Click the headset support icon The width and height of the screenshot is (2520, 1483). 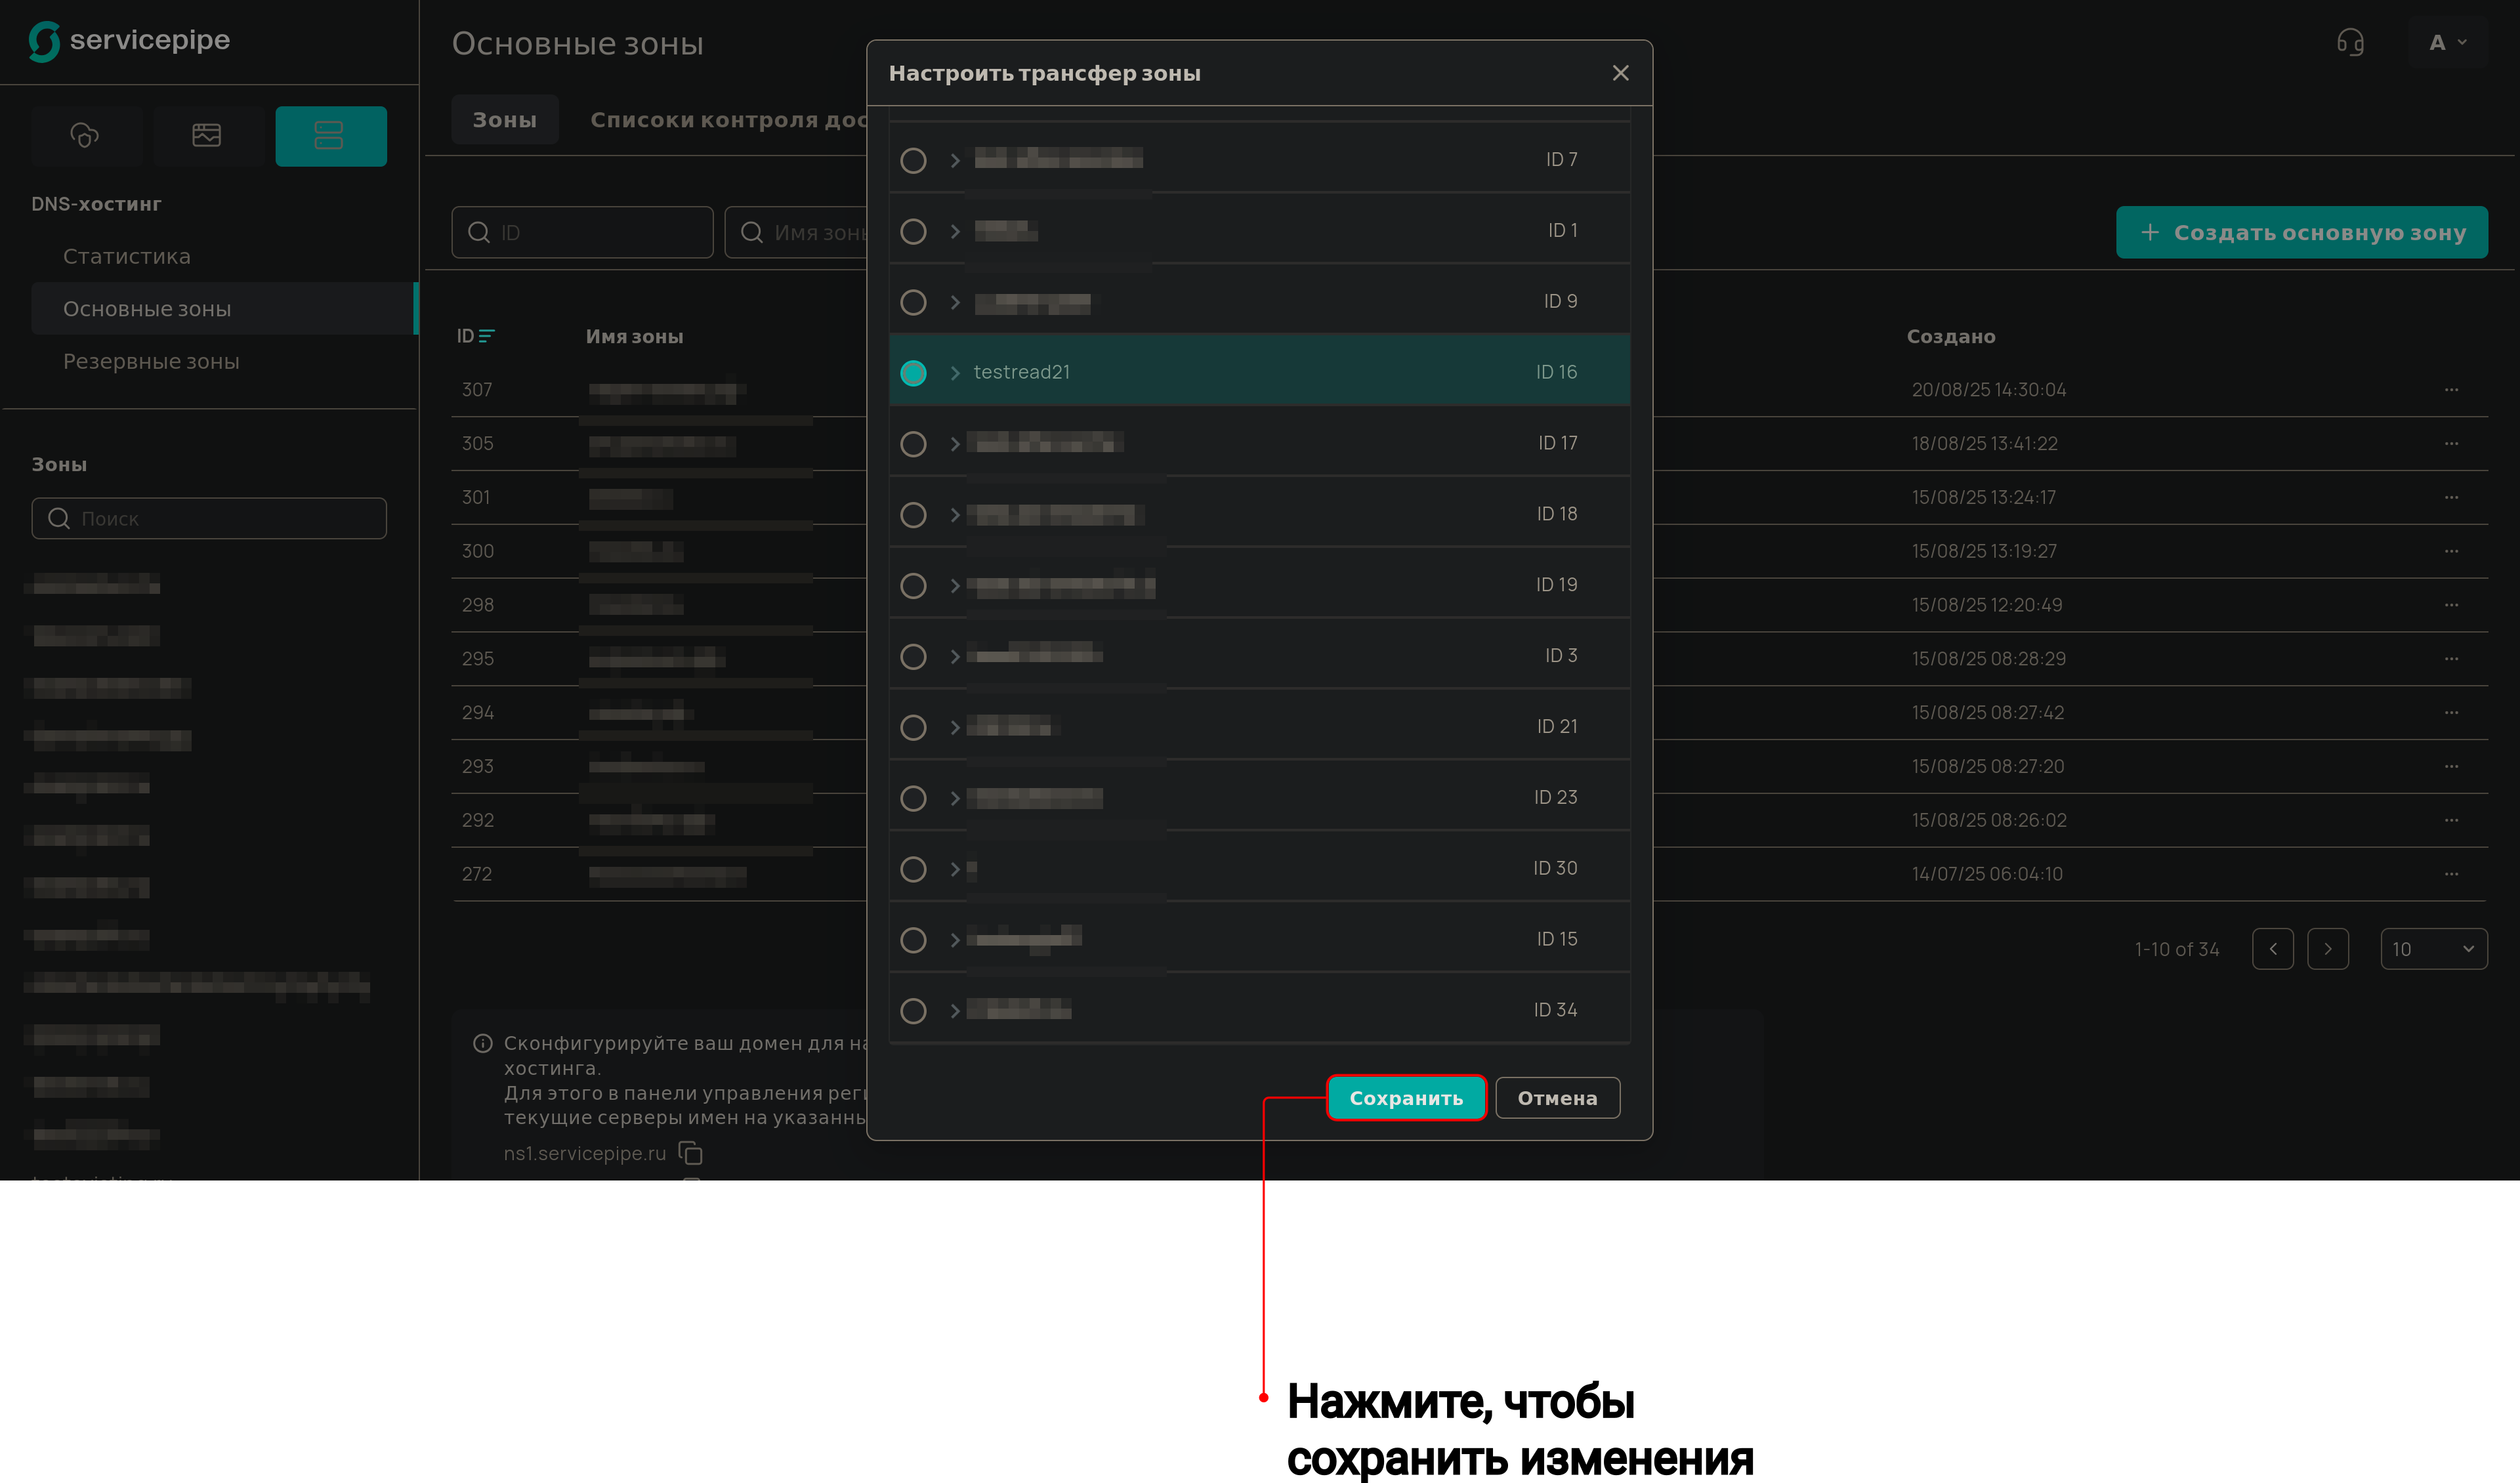click(2350, 43)
